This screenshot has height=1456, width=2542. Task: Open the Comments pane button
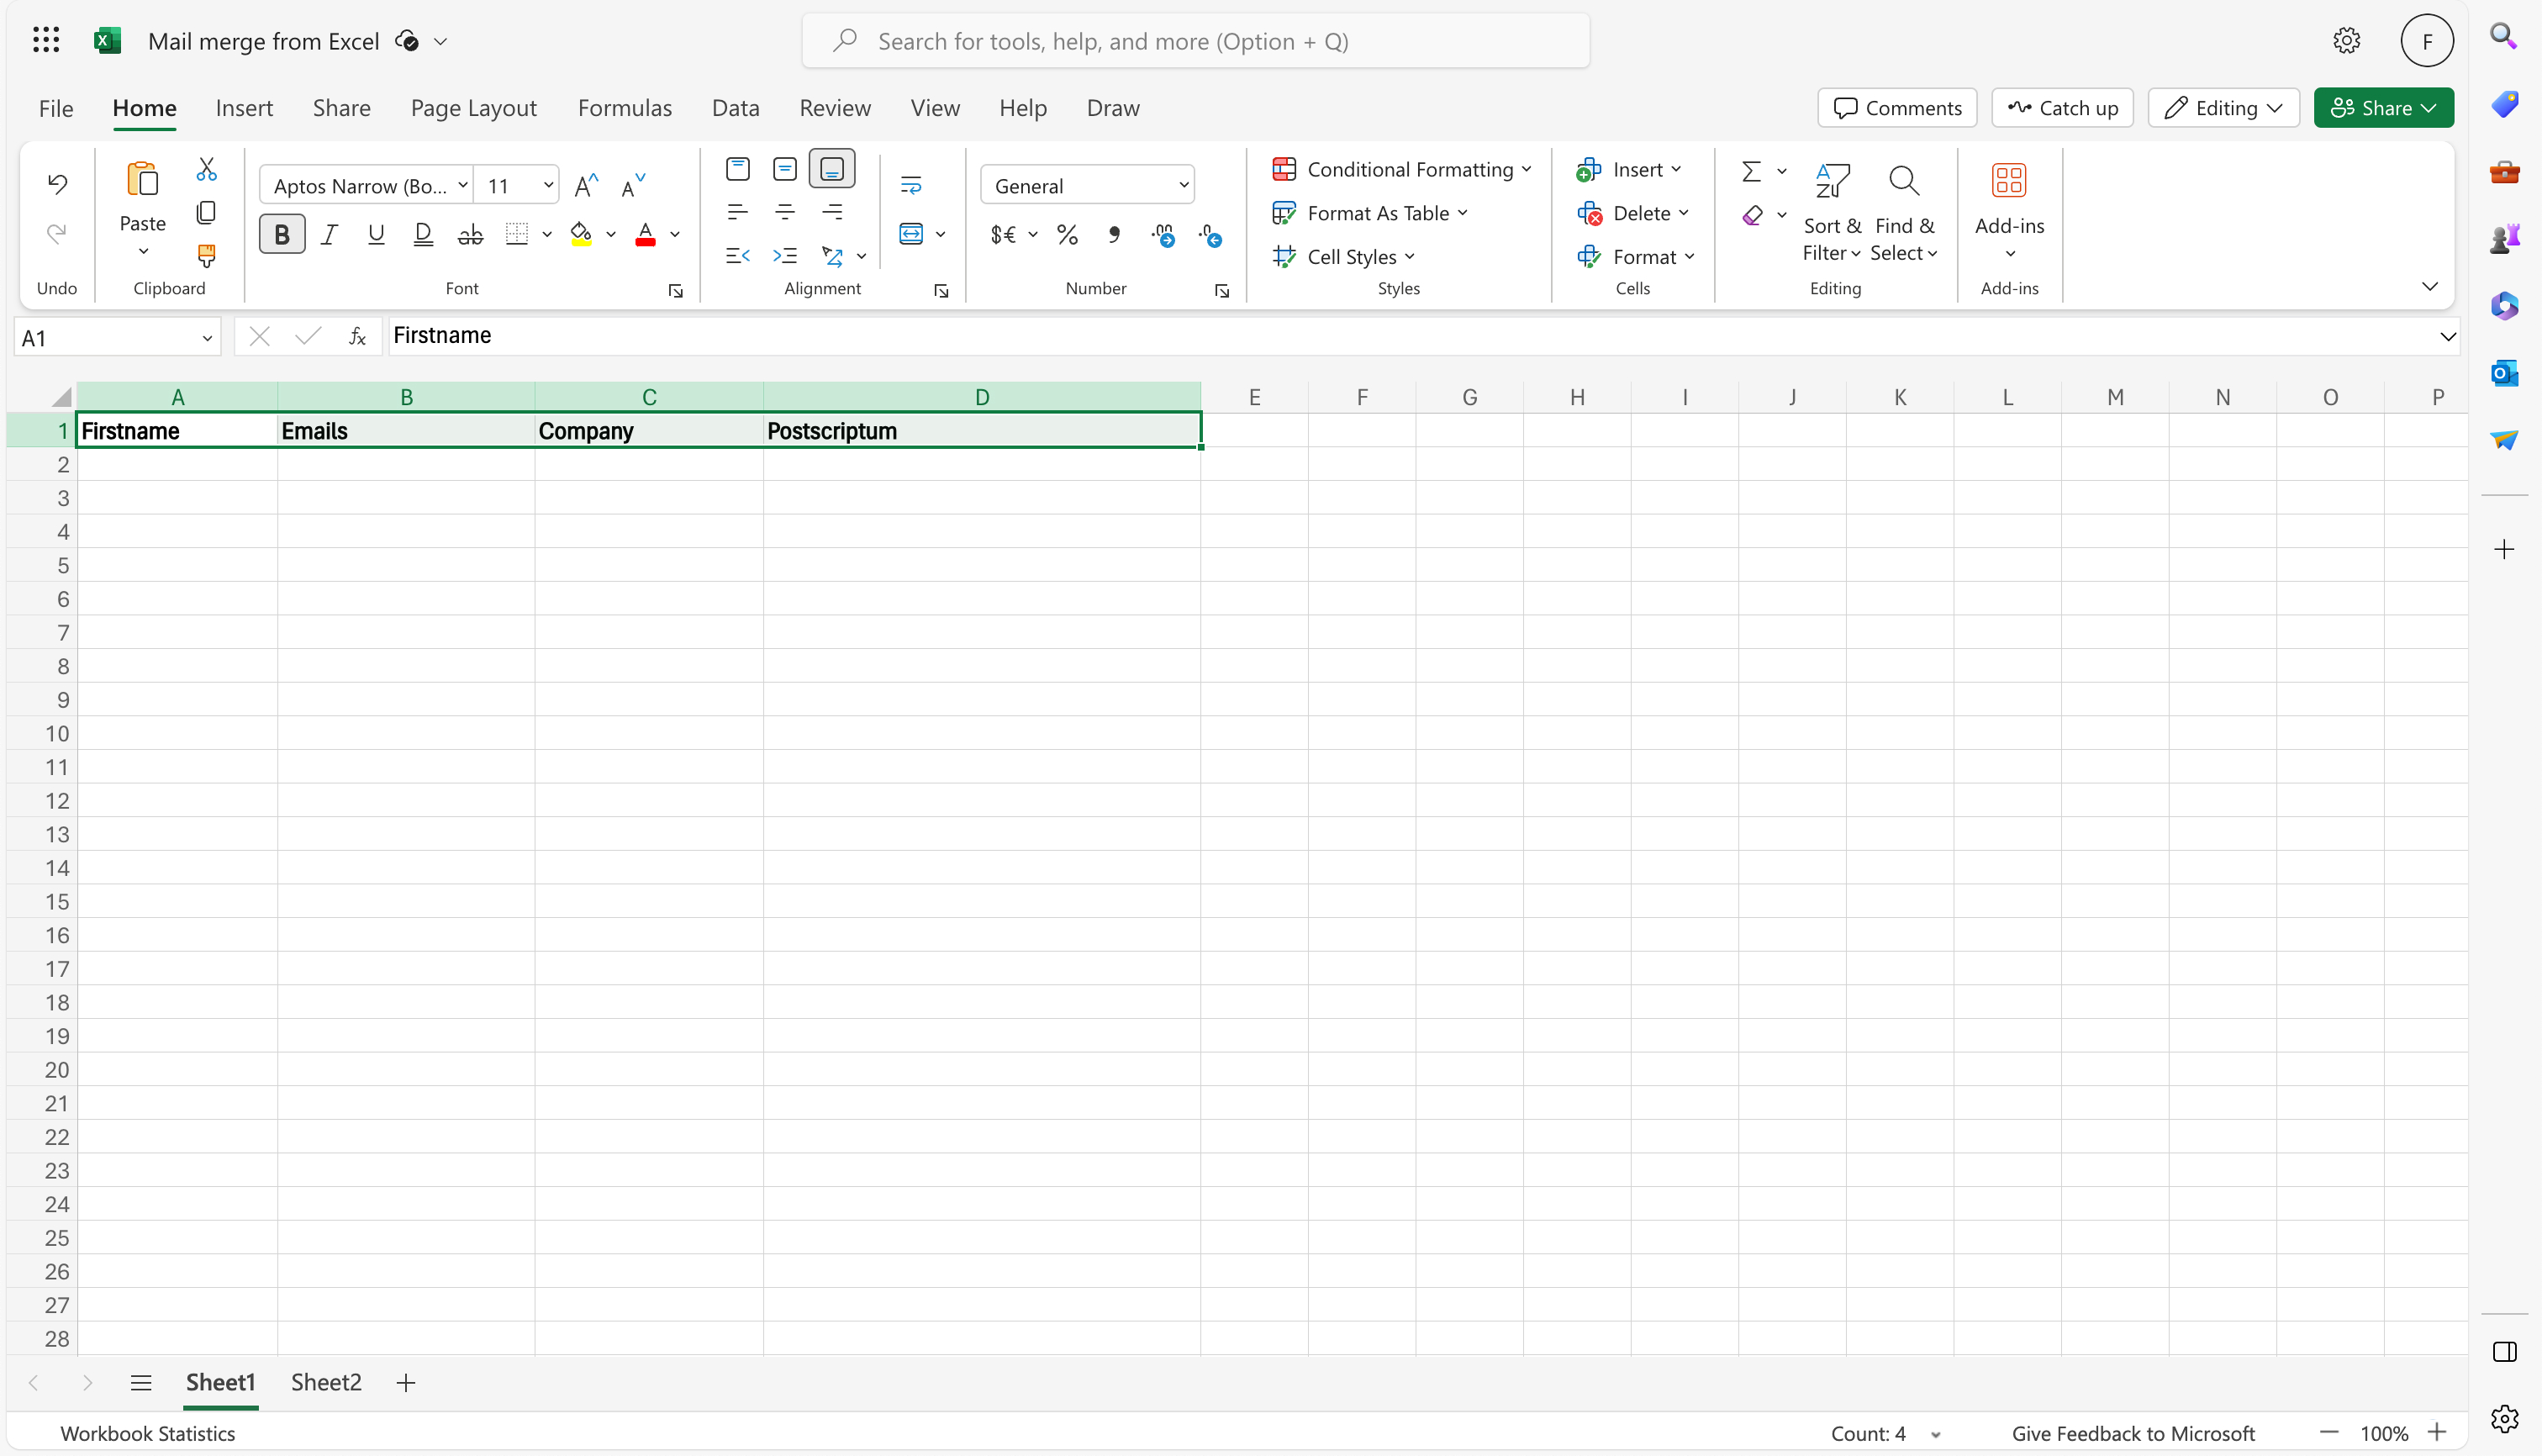coord(1897,108)
